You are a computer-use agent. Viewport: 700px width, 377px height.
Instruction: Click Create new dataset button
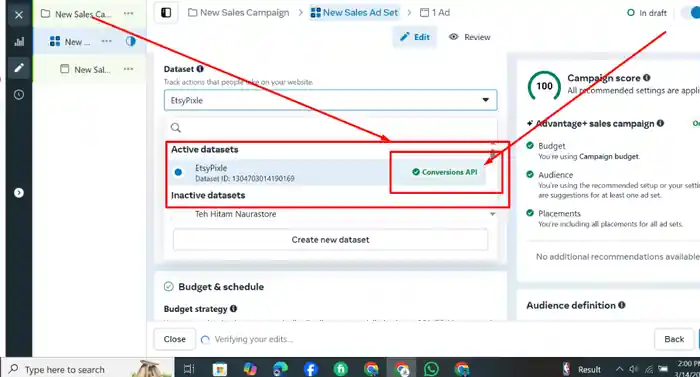[x=330, y=240]
